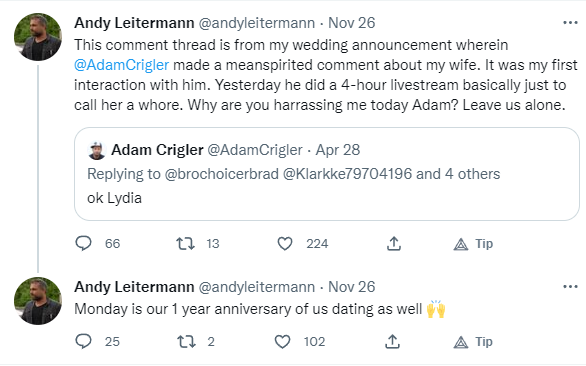Open Nov 26 timestamp of the first tweet
The image size is (586, 366).
[351, 23]
